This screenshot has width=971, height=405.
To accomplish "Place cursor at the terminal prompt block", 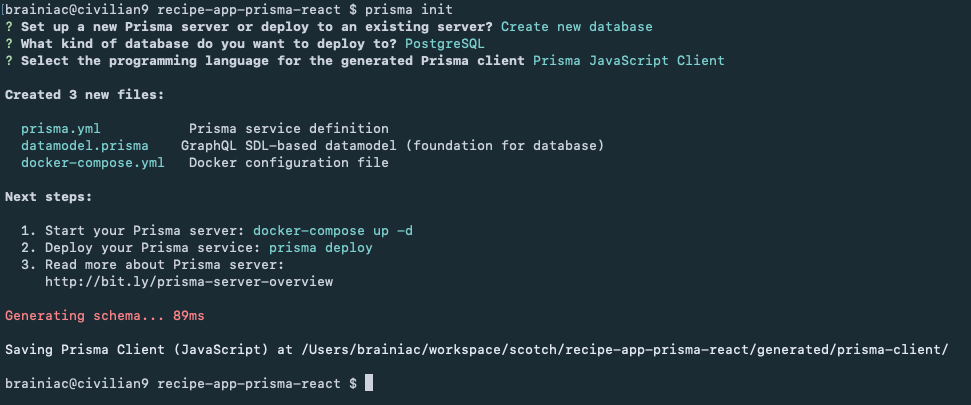I will (x=369, y=383).
